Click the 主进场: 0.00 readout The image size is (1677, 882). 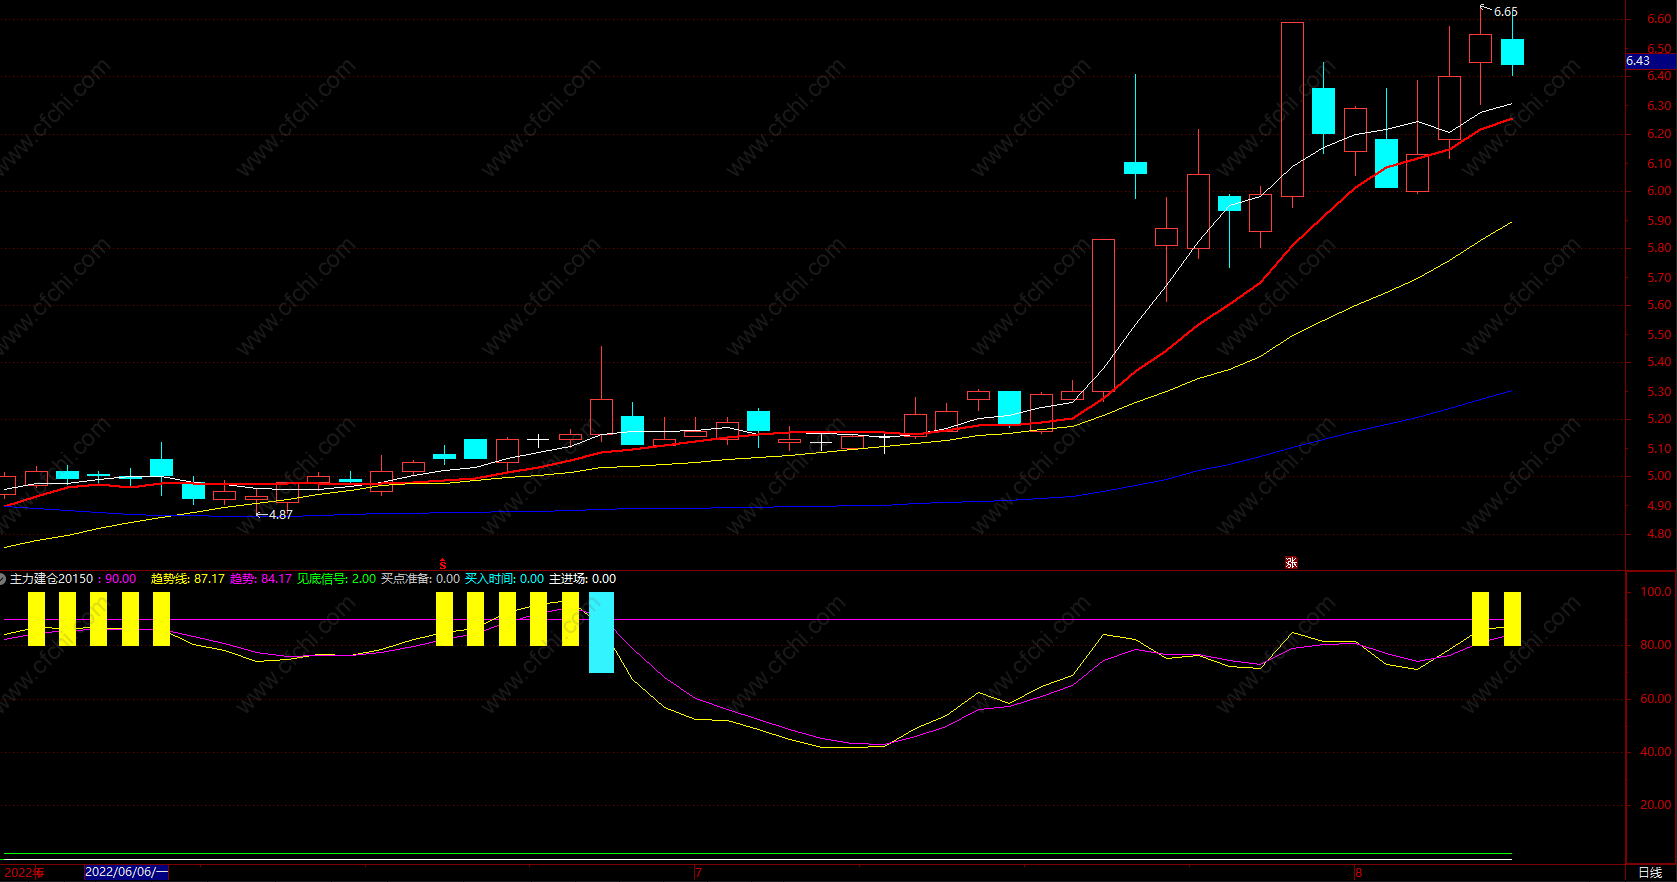tap(582, 579)
